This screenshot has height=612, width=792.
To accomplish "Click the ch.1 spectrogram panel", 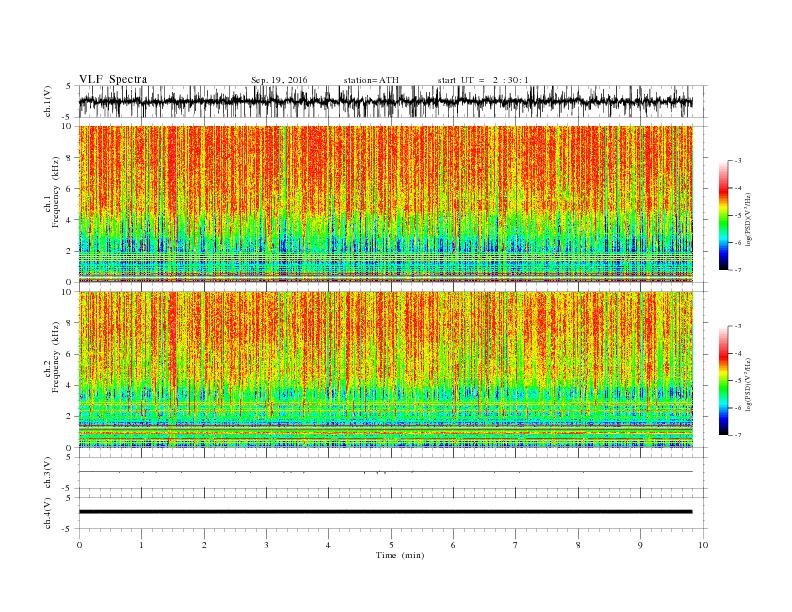I will click(386, 204).
